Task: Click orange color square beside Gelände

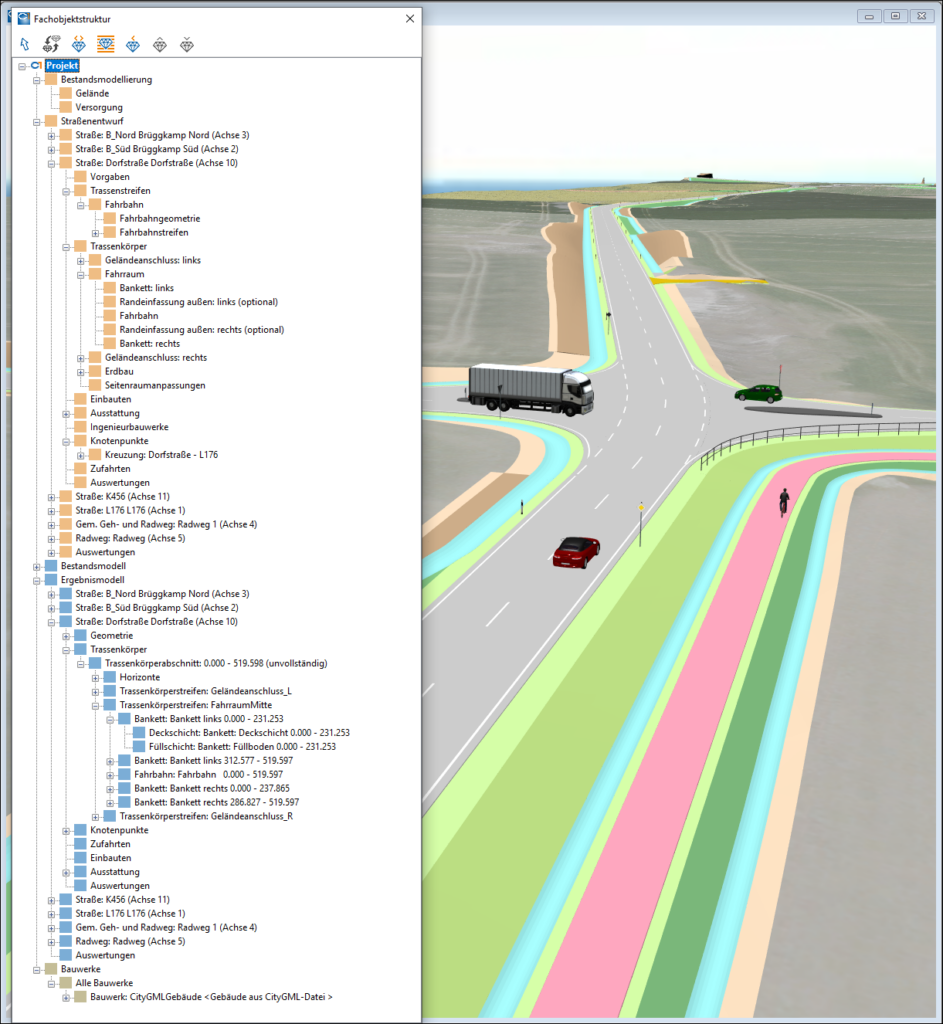Action: click(67, 93)
